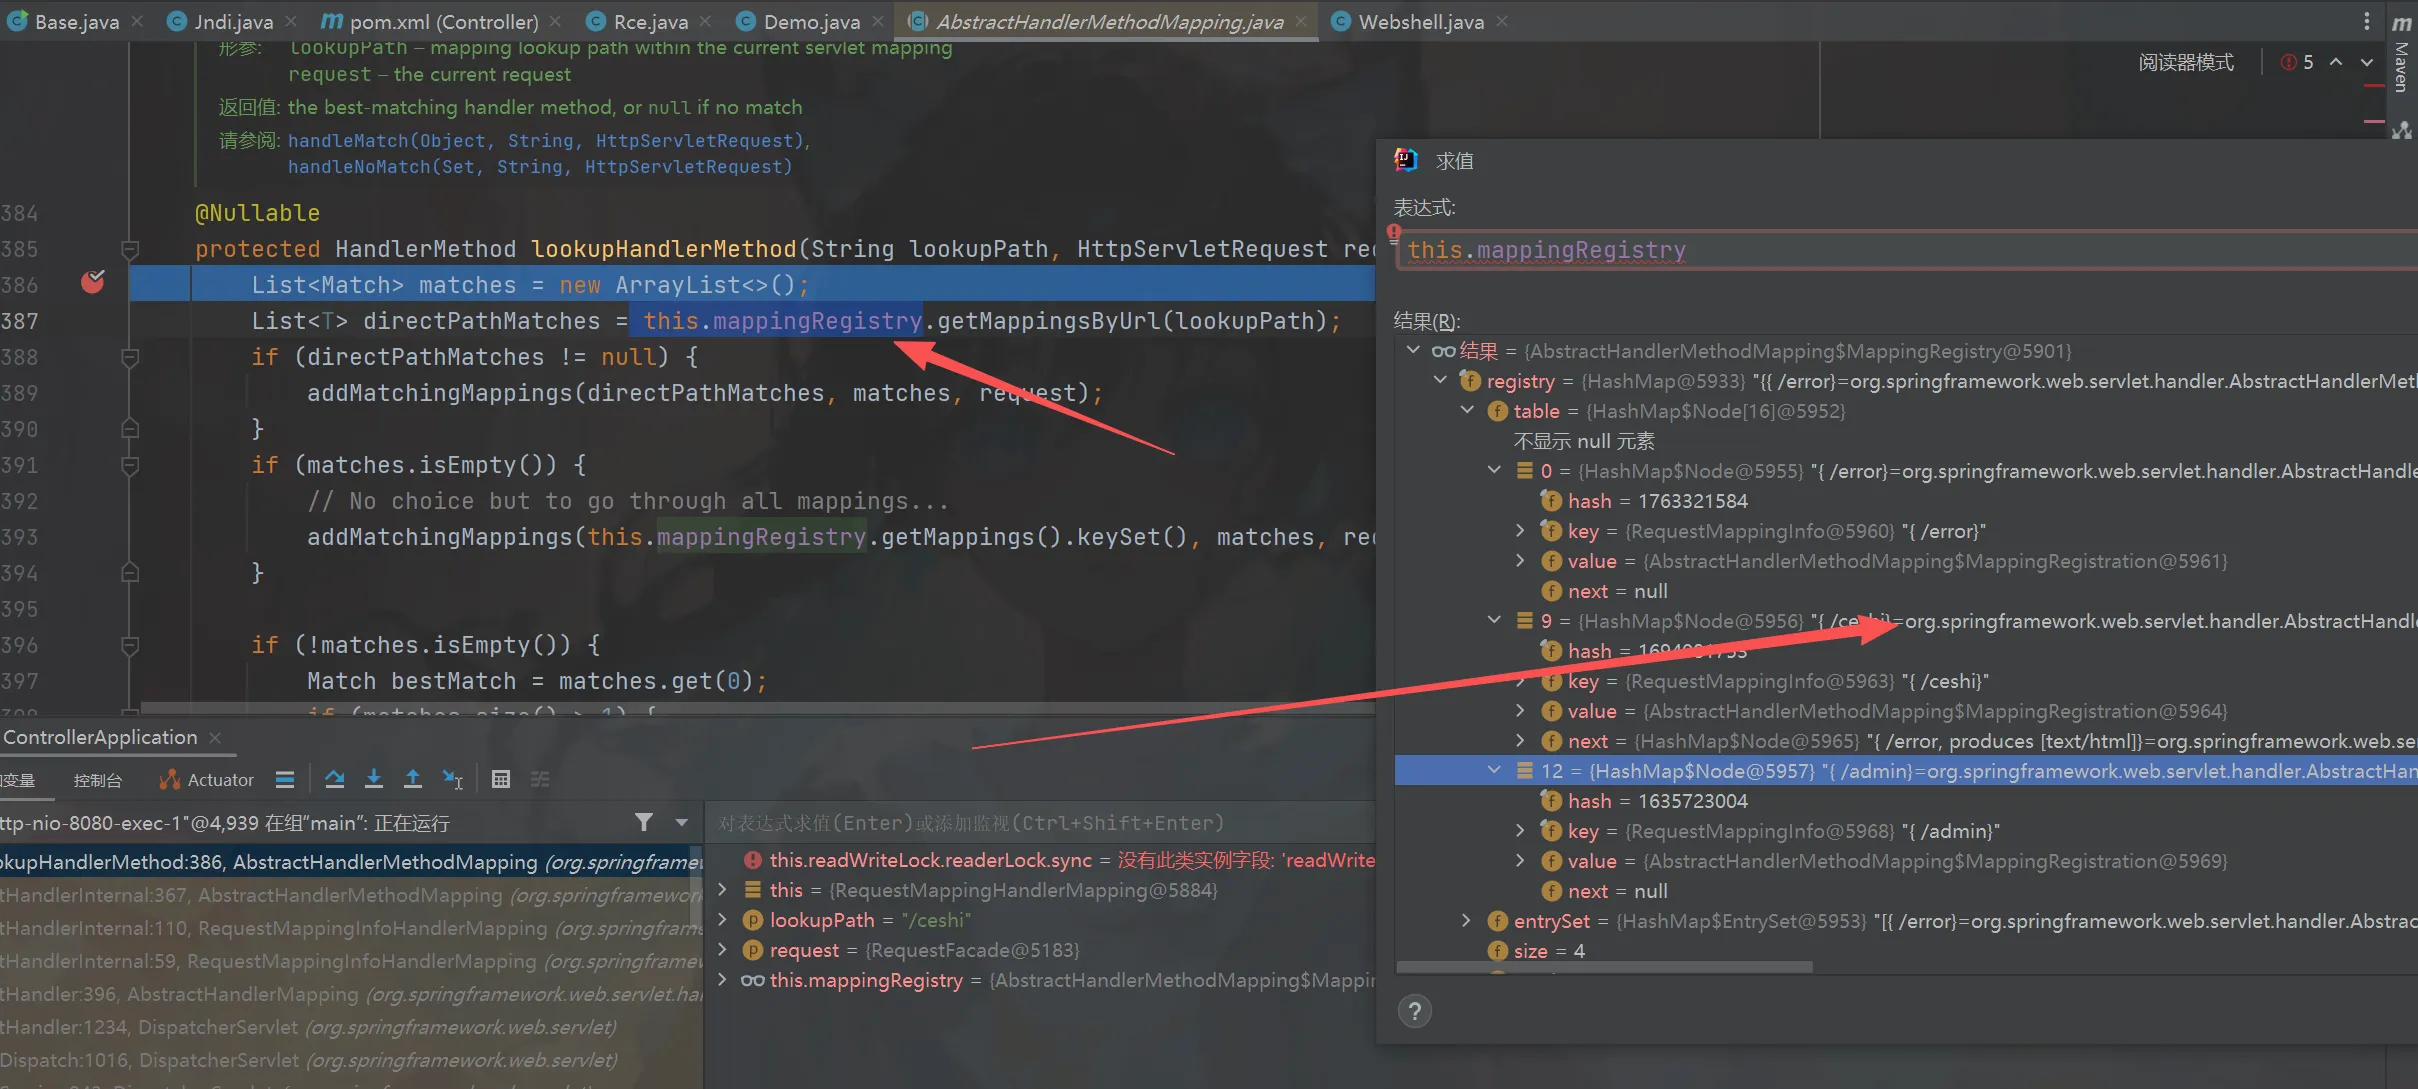Click the Step Over debugger icon
The height and width of the screenshot is (1089, 2418).
334,779
